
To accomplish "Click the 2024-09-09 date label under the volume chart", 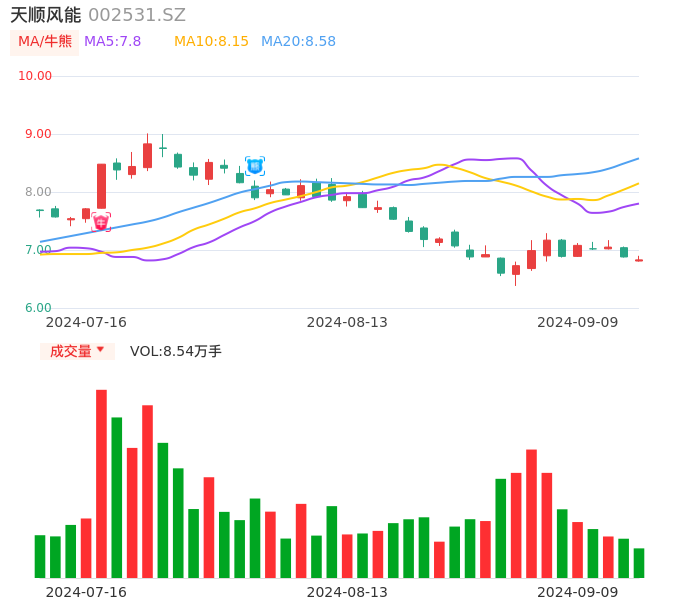I will coord(578,592).
